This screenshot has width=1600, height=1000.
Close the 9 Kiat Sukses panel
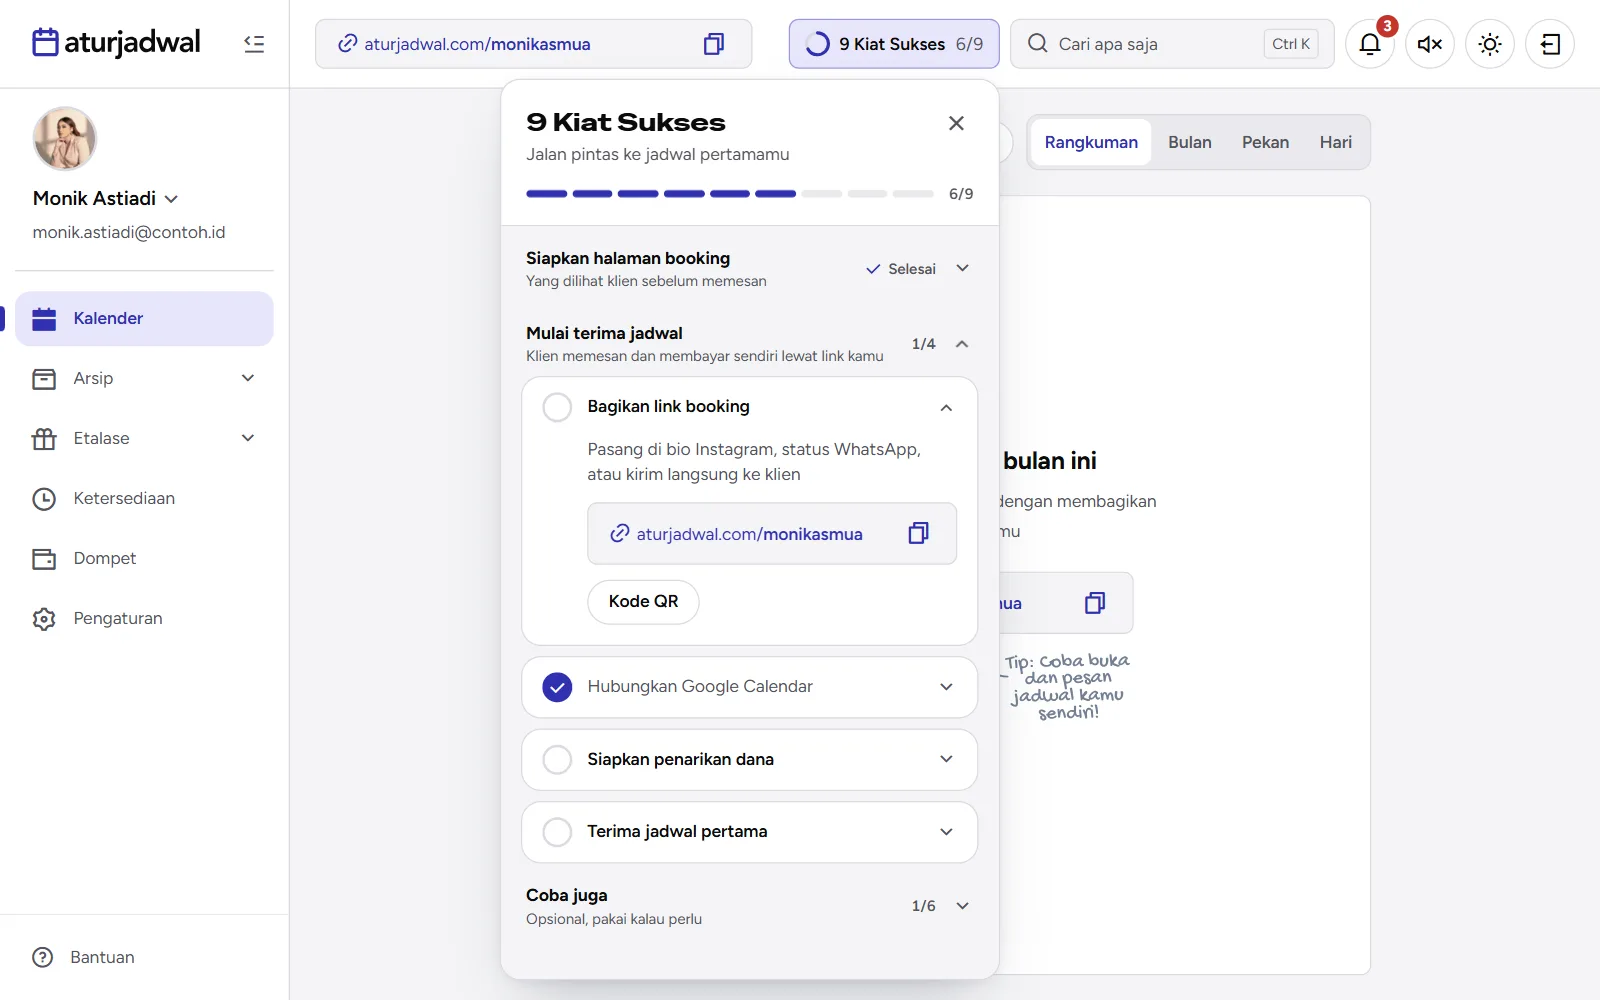click(956, 123)
